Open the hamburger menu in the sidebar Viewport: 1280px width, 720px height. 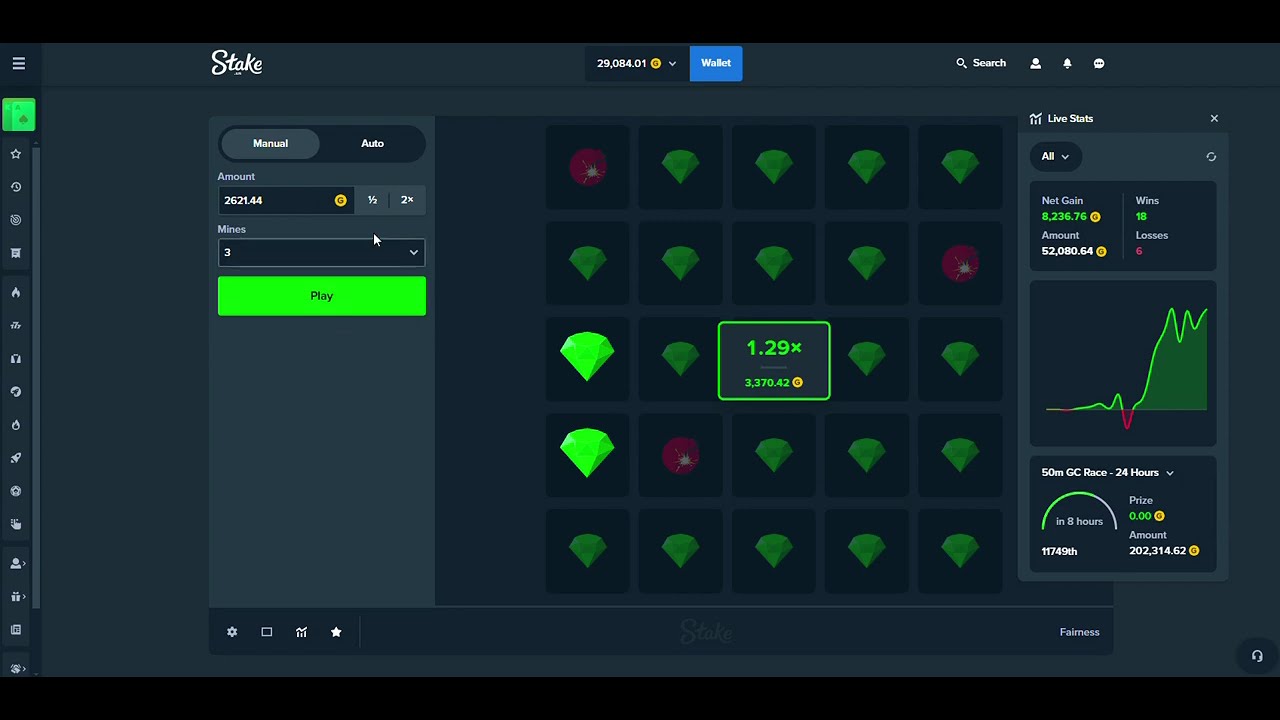[x=18, y=63]
